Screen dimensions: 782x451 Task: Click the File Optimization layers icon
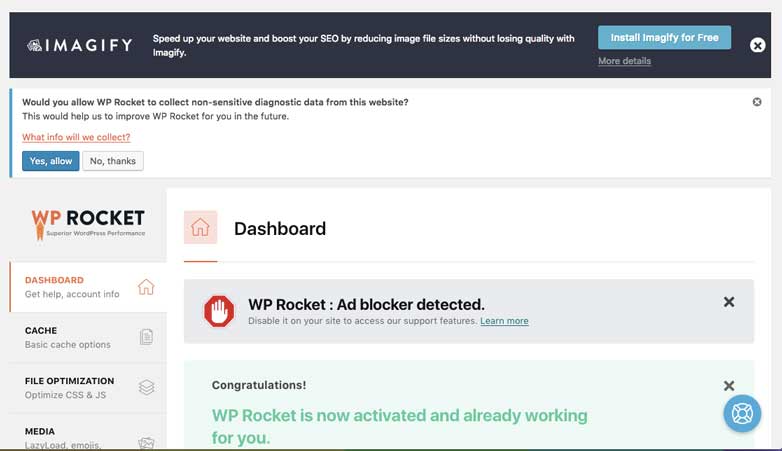pos(146,387)
